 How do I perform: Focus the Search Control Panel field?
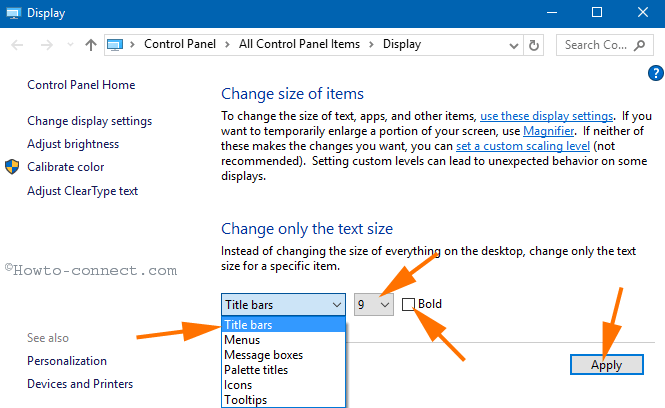[604, 45]
